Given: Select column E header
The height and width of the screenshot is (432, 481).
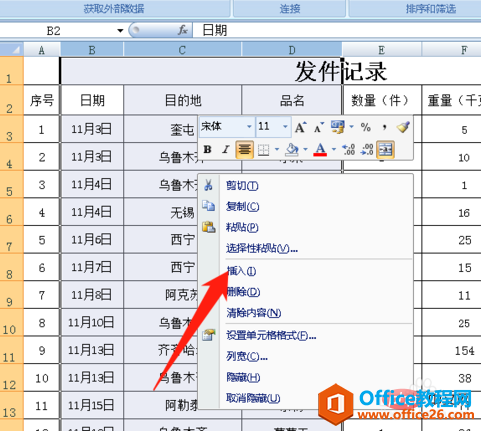Looking at the screenshot, I should tap(382, 50).
